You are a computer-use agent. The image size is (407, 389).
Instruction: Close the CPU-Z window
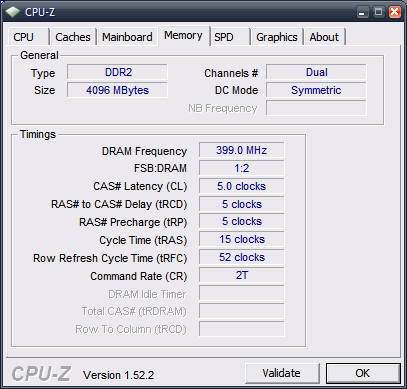point(395,12)
